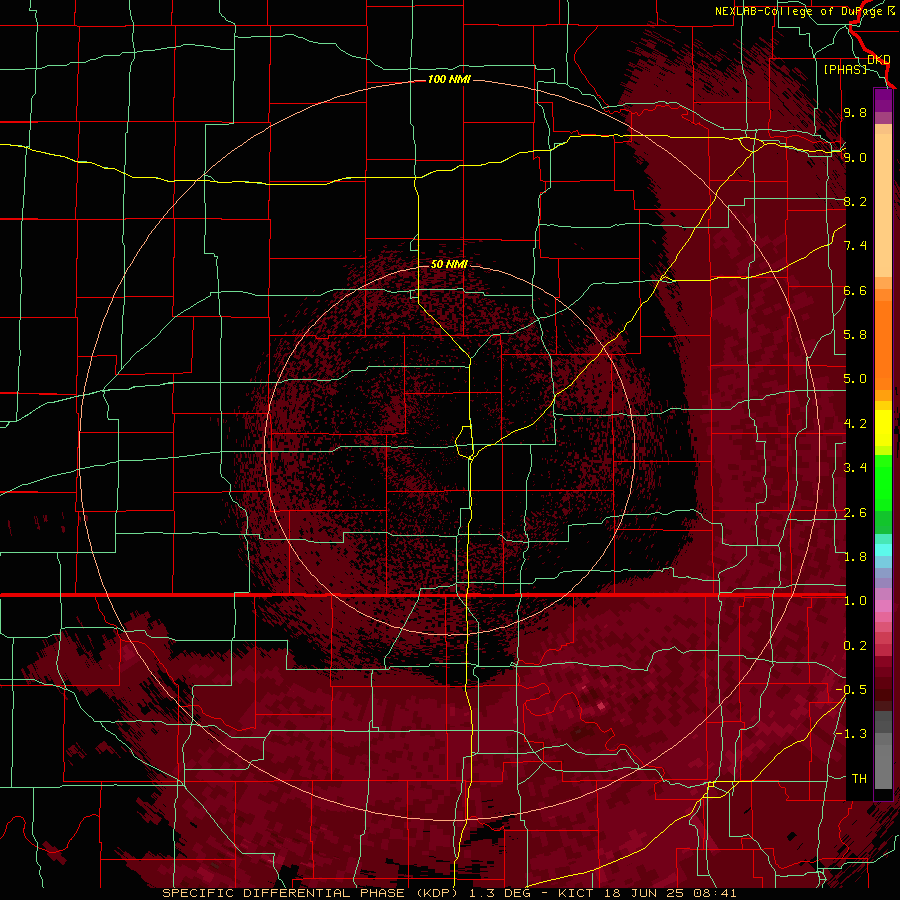Click the 1.8 scale label
This screenshot has width=900, height=900.
click(x=855, y=557)
